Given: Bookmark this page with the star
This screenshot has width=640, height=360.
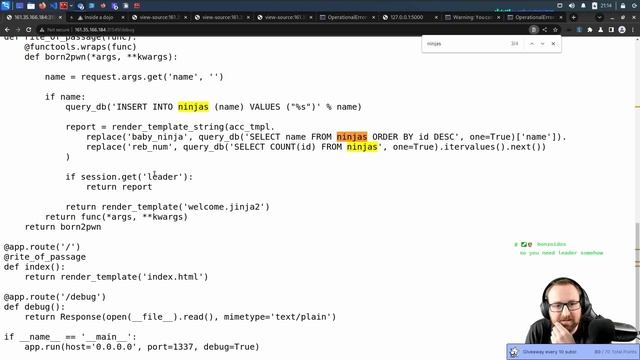Looking at the screenshot, I should (x=555, y=30).
